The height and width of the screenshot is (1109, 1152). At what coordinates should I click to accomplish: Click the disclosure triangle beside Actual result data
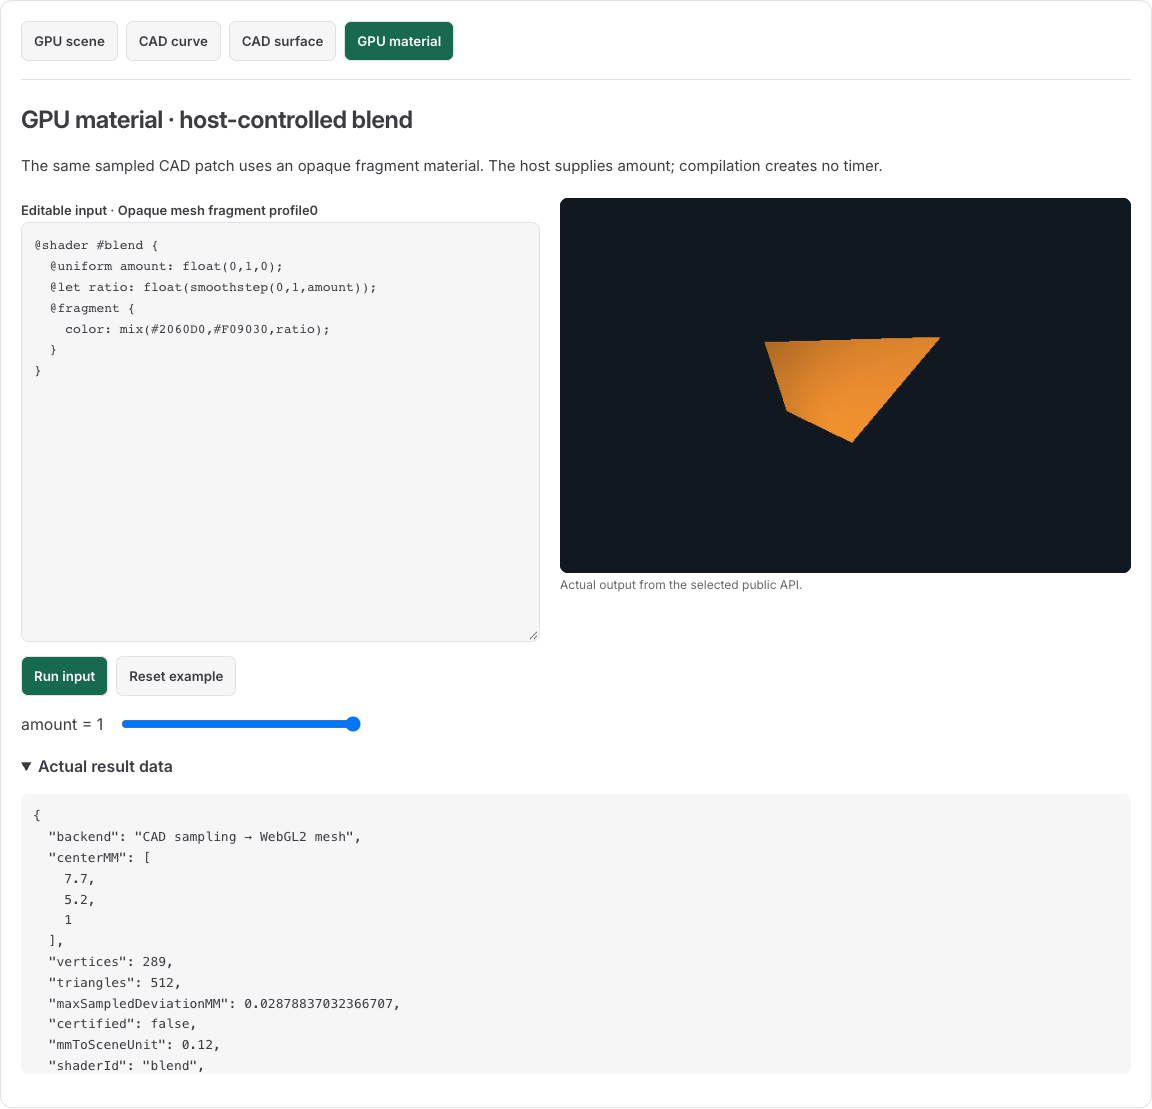click(26, 767)
